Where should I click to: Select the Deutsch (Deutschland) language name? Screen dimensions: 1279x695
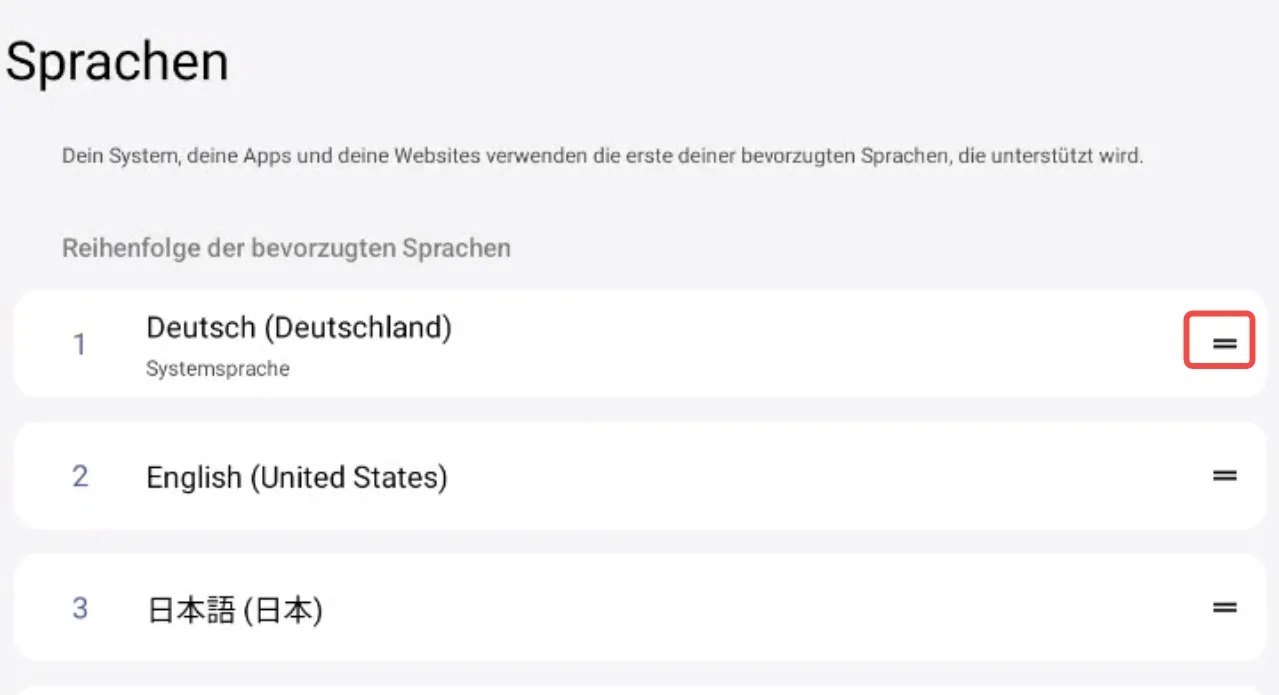pos(299,327)
